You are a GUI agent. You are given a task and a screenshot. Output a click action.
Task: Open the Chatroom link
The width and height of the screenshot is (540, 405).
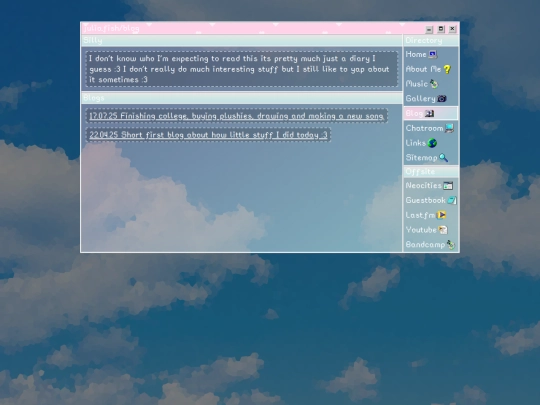[424, 128]
